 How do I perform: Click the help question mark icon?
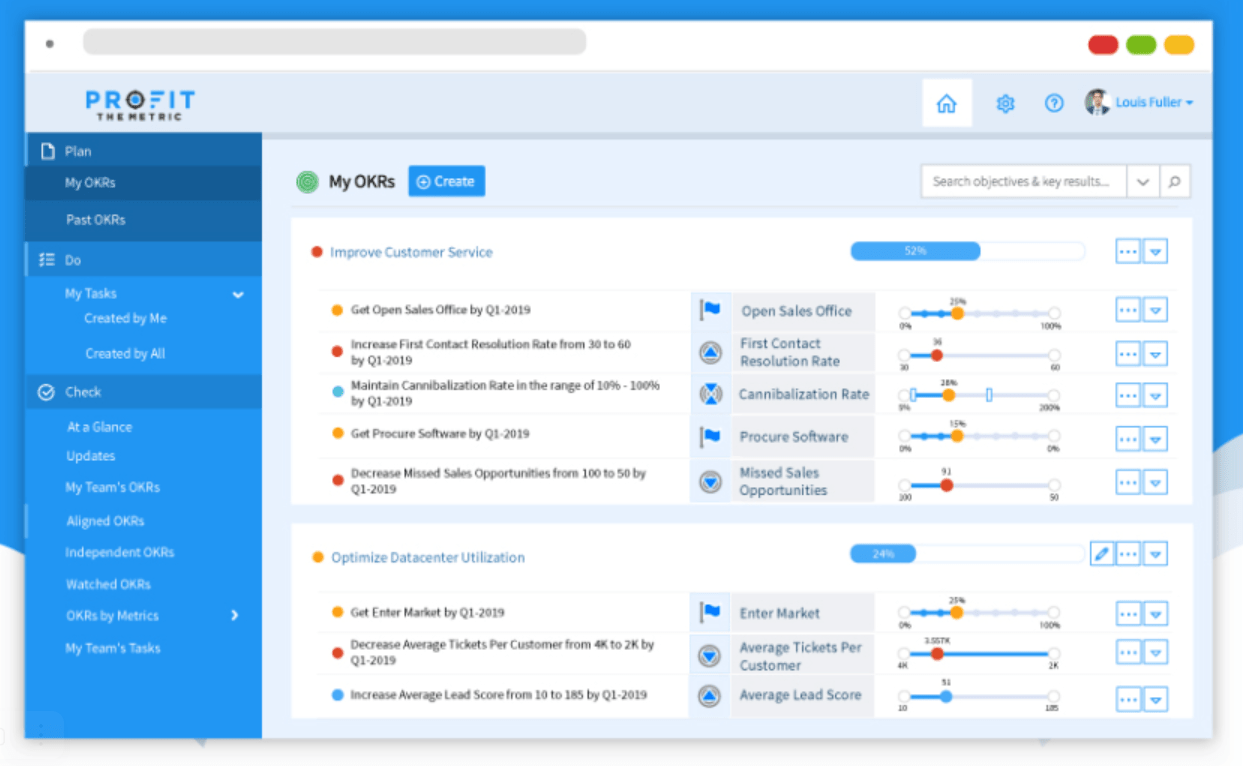(x=1054, y=103)
